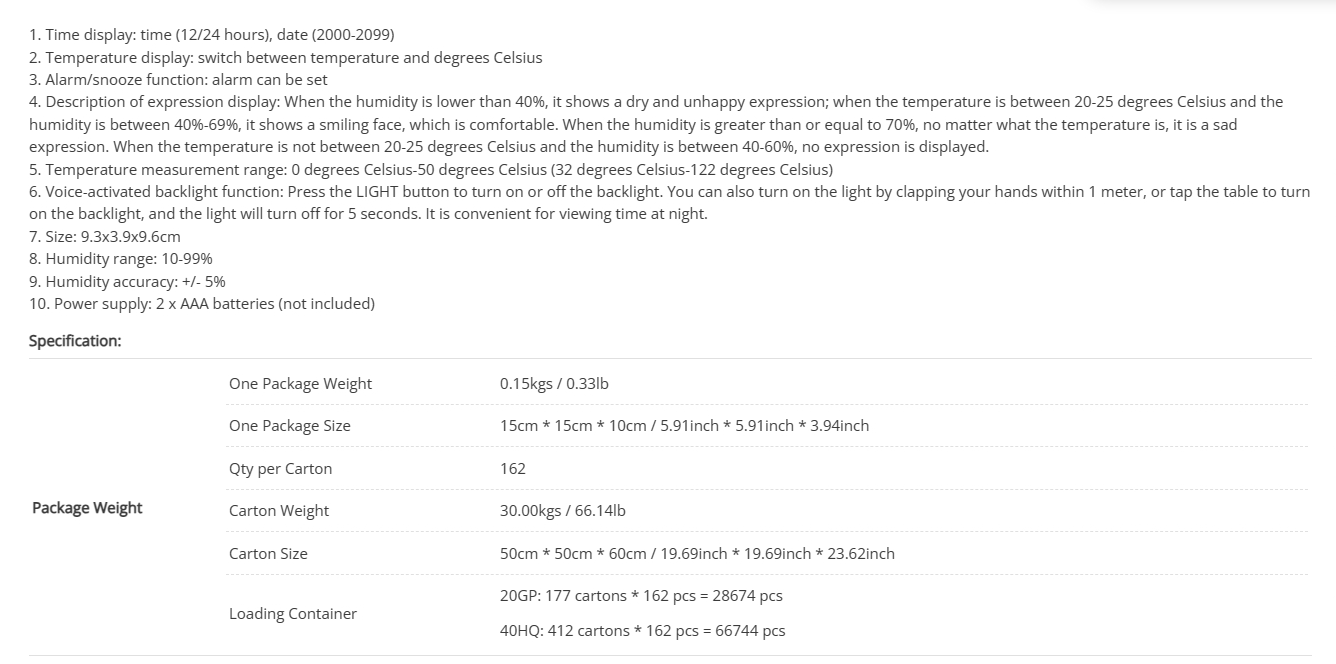
Task: Click the quantity value 162
Action: point(513,469)
